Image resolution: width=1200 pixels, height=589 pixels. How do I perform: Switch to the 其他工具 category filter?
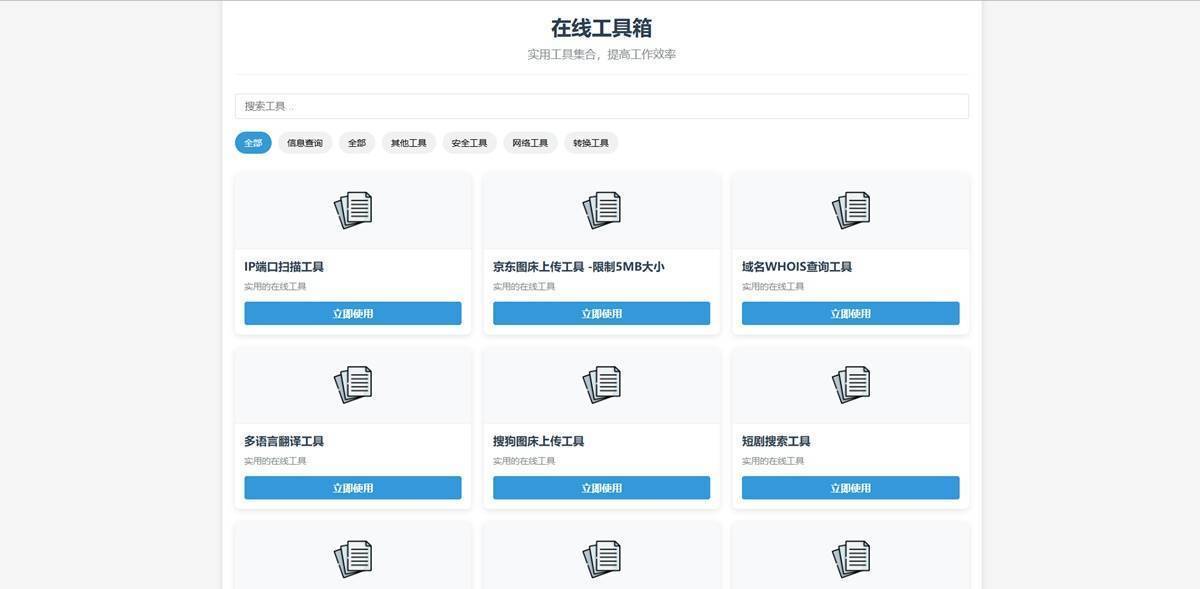(408, 143)
